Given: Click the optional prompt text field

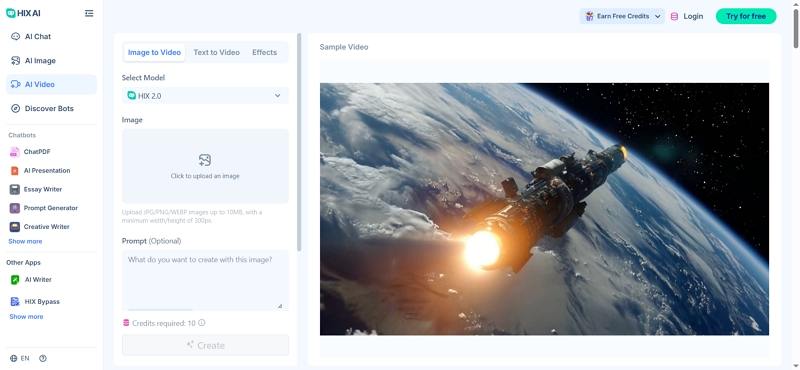Looking at the screenshot, I should pyautogui.click(x=205, y=280).
